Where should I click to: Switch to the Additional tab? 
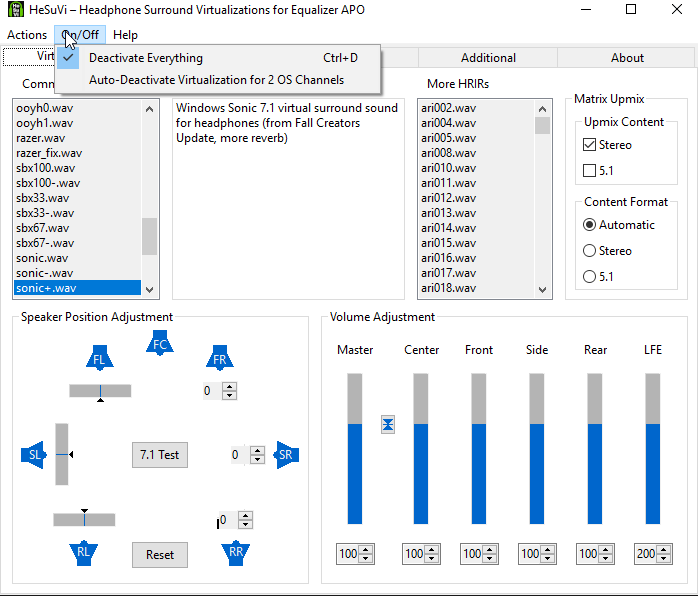488,58
